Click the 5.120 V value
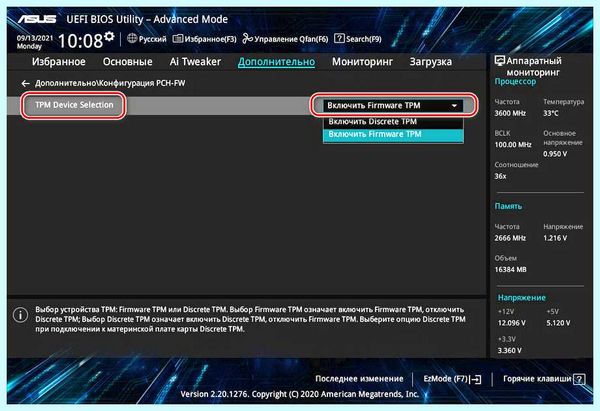 pyautogui.click(x=558, y=323)
